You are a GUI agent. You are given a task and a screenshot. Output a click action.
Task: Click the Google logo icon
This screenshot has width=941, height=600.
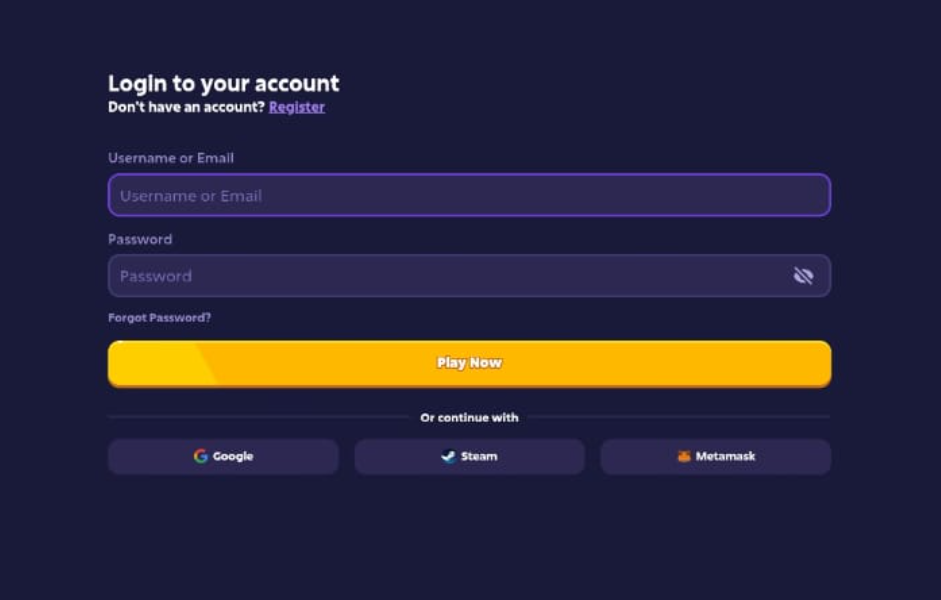click(201, 456)
